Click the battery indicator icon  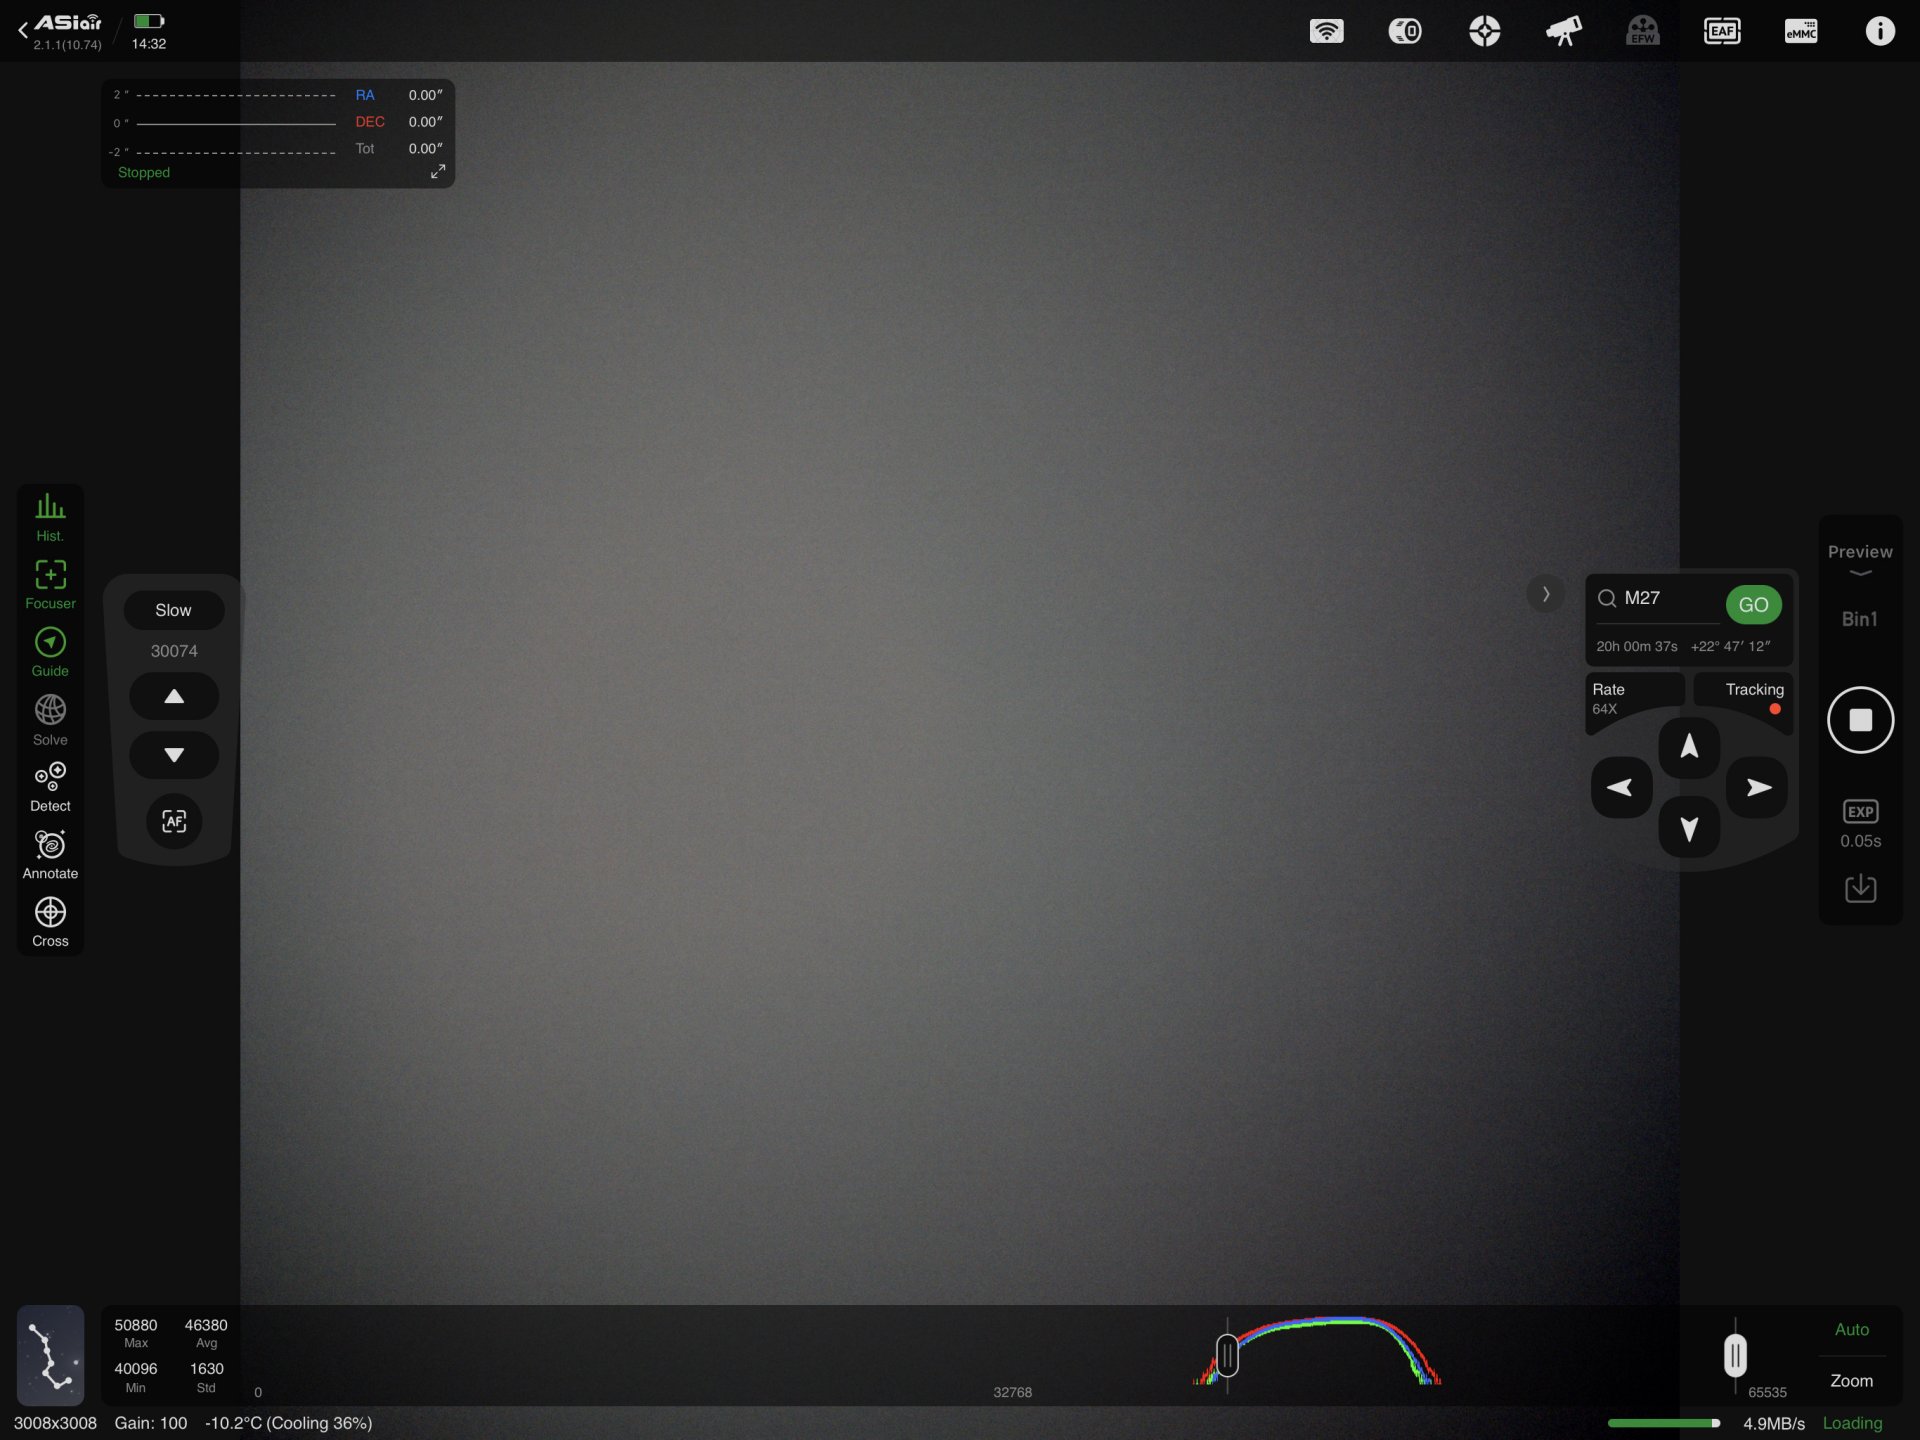pyautogui.click(x=148, y=21)
